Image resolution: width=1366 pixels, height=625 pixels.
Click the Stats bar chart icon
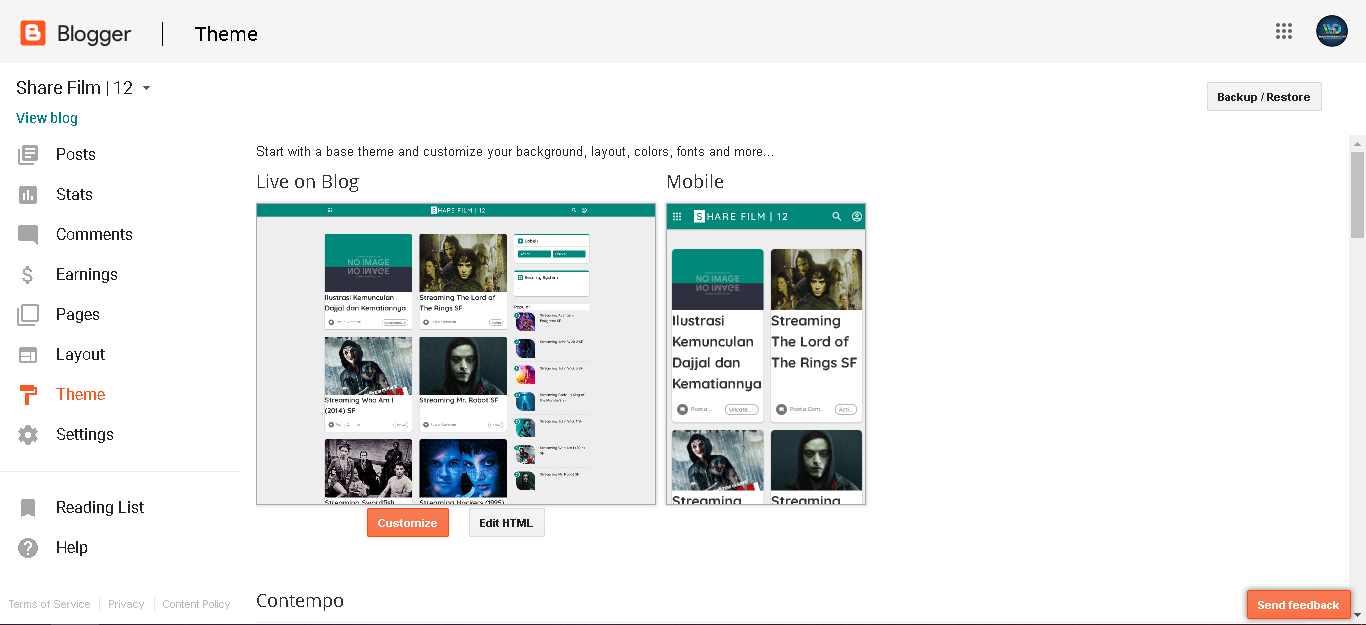pyautogui.click(x=28, y=194)
